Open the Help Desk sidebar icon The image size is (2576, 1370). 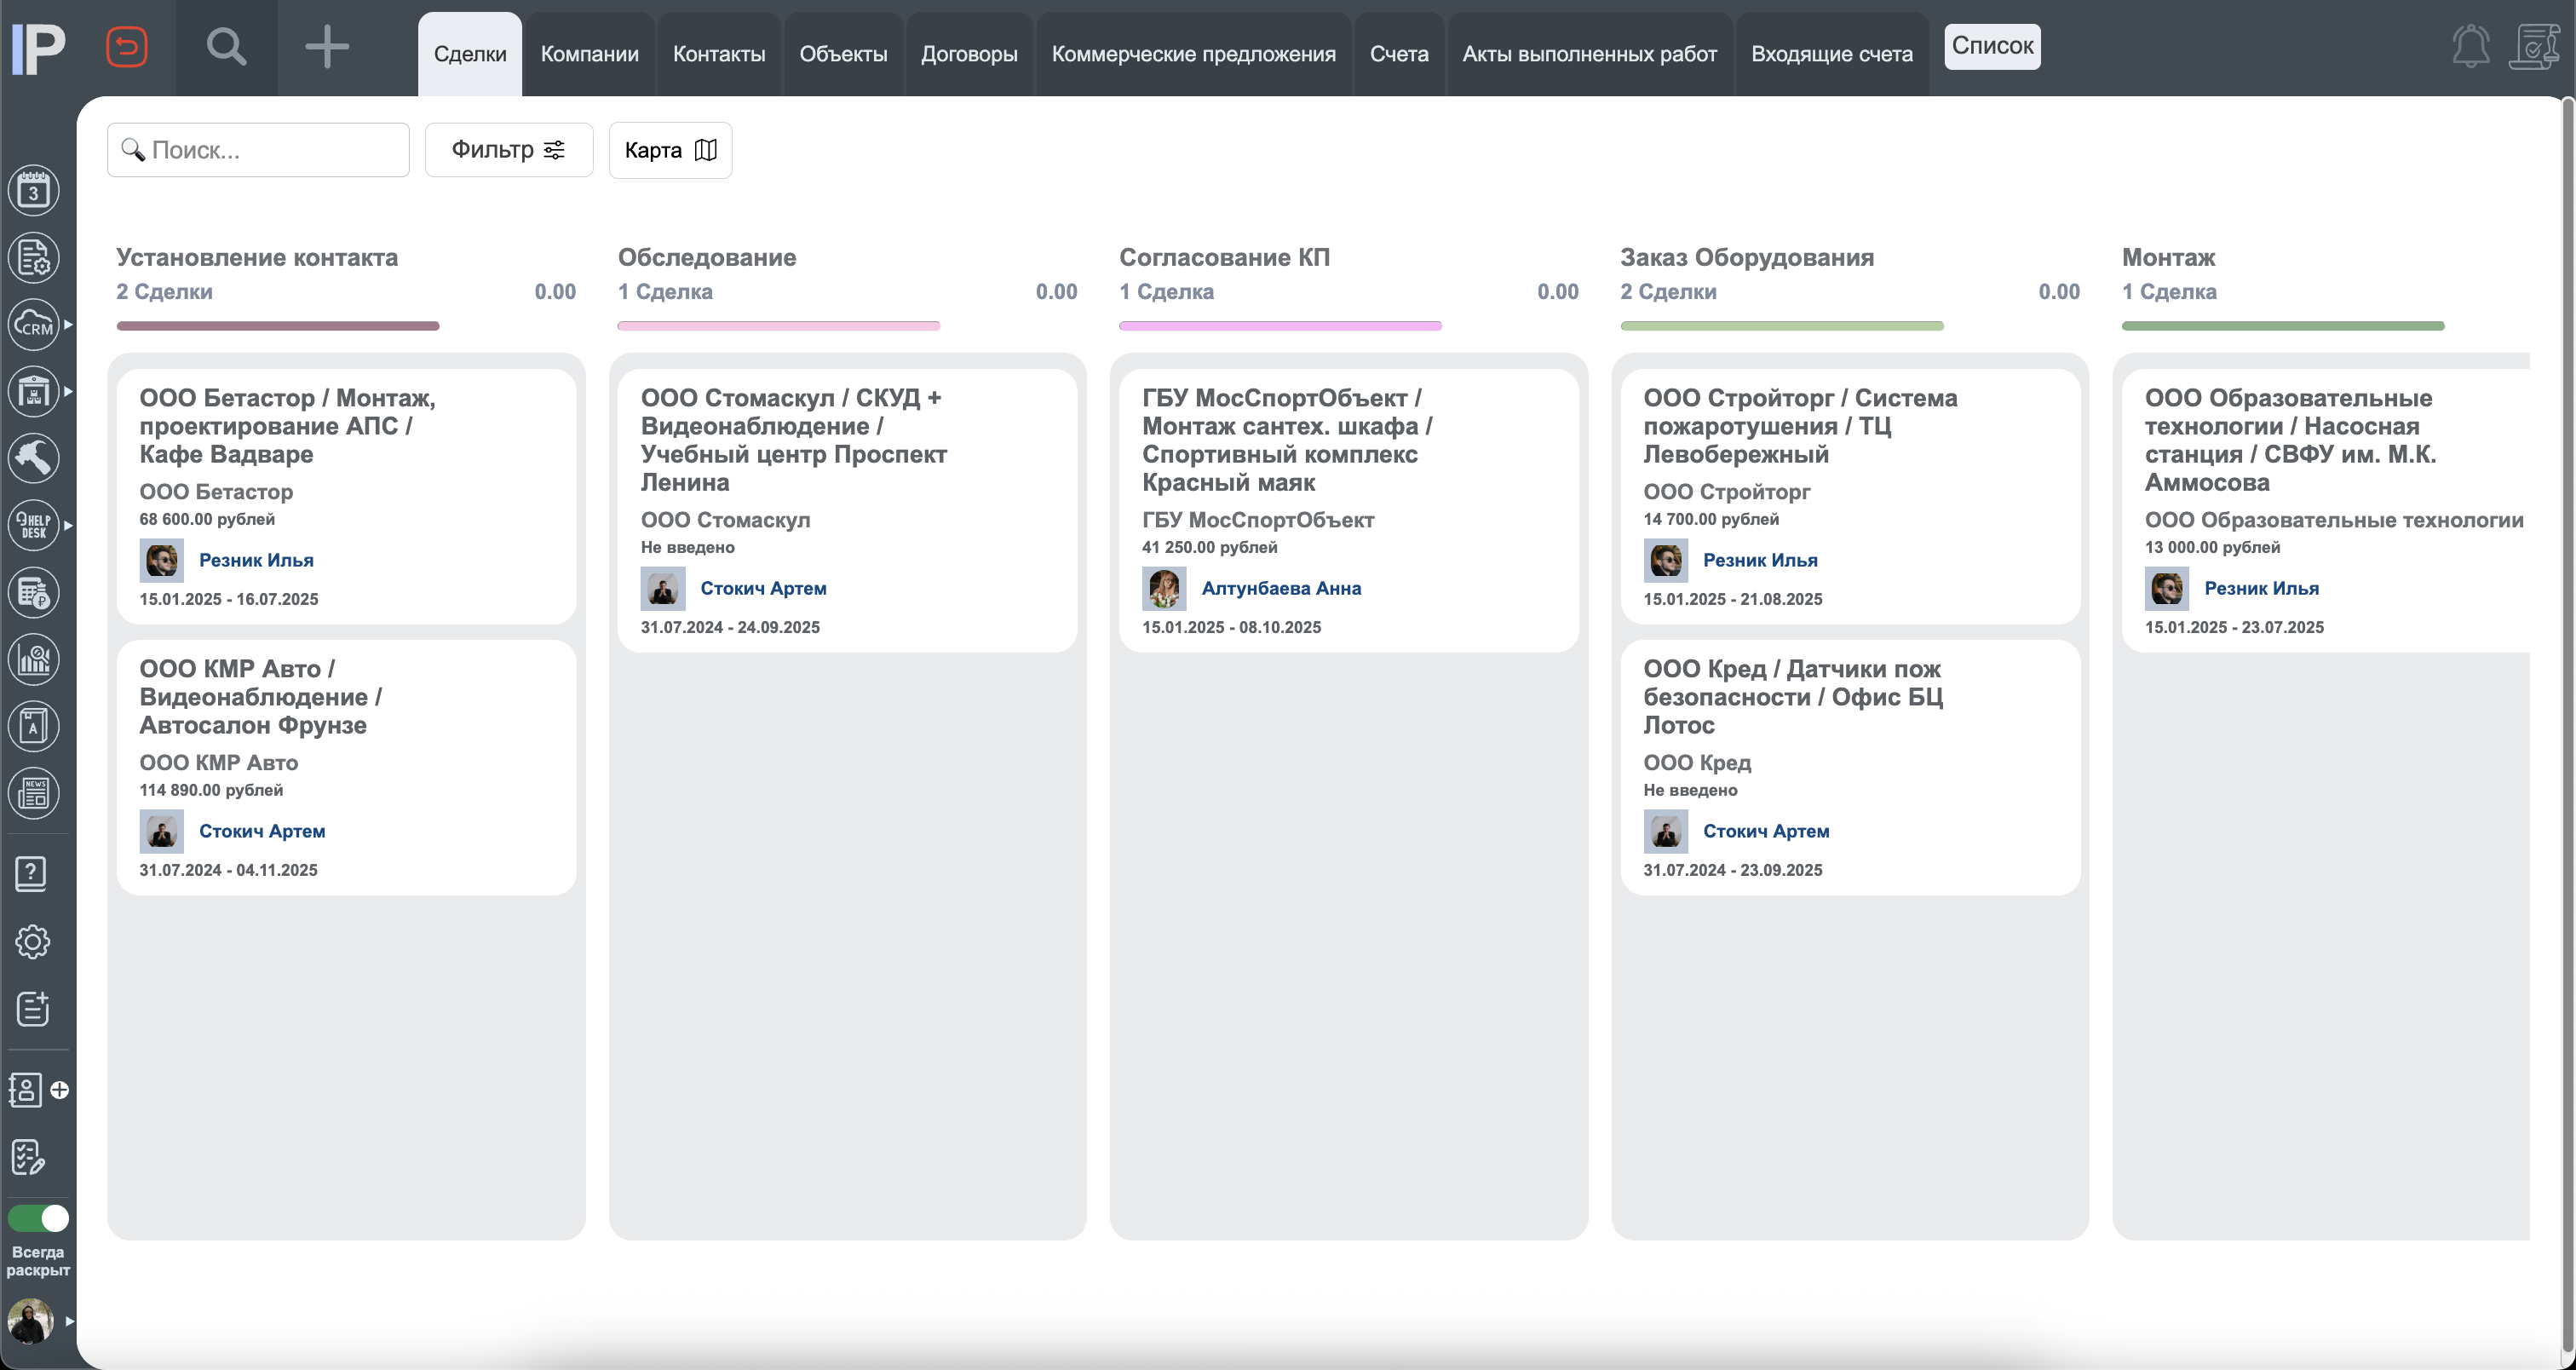tap(34, 525)
